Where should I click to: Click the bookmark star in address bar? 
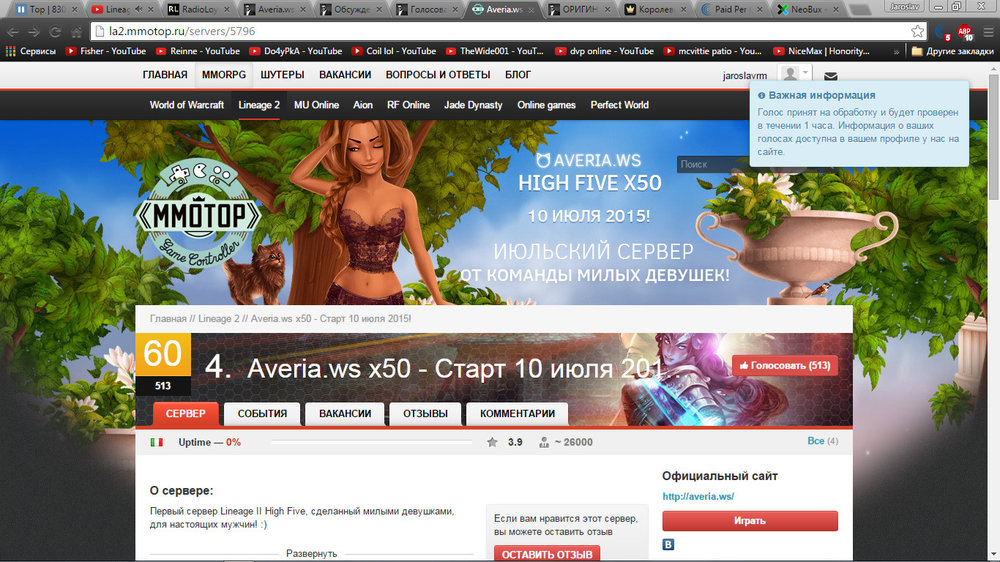[x=917, y=31]
